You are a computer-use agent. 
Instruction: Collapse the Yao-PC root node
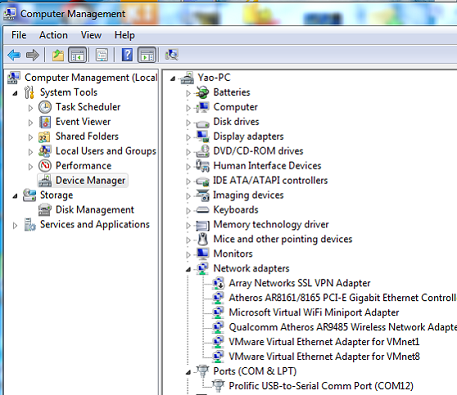point(173,79)
